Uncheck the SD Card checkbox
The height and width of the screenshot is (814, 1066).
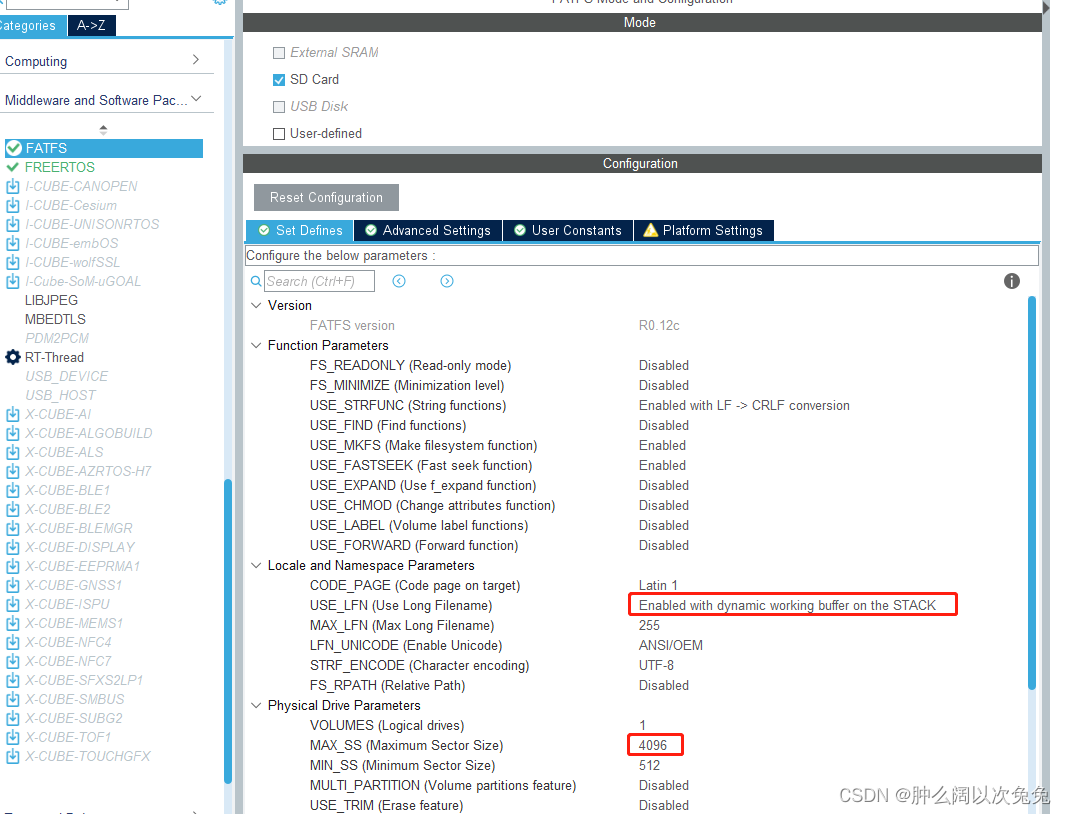click(x=279, y=80)
